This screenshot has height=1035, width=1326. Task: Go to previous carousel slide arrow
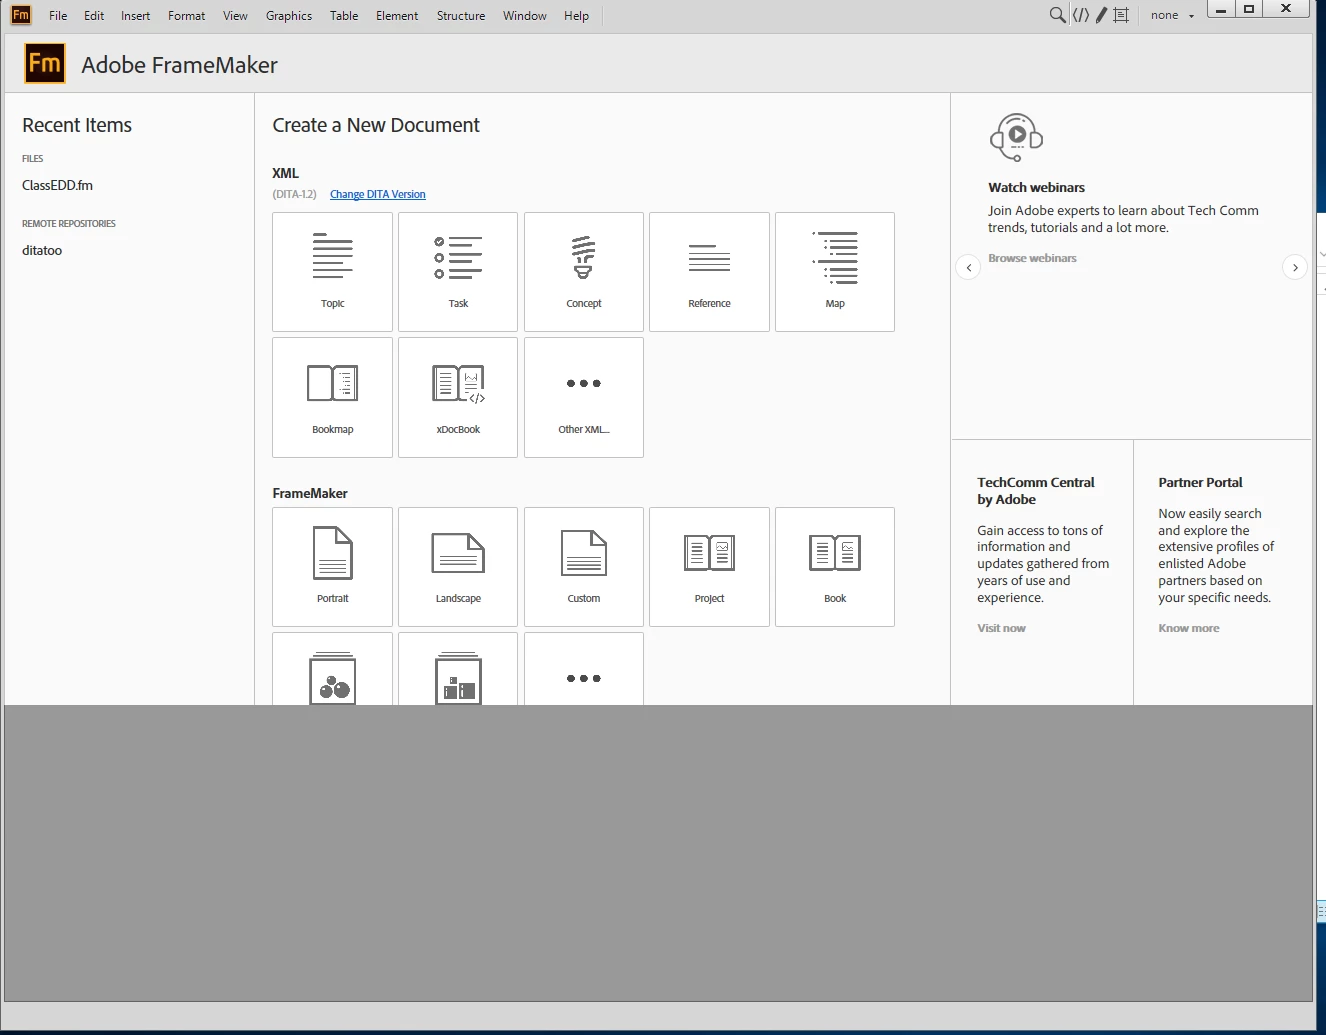968,267
